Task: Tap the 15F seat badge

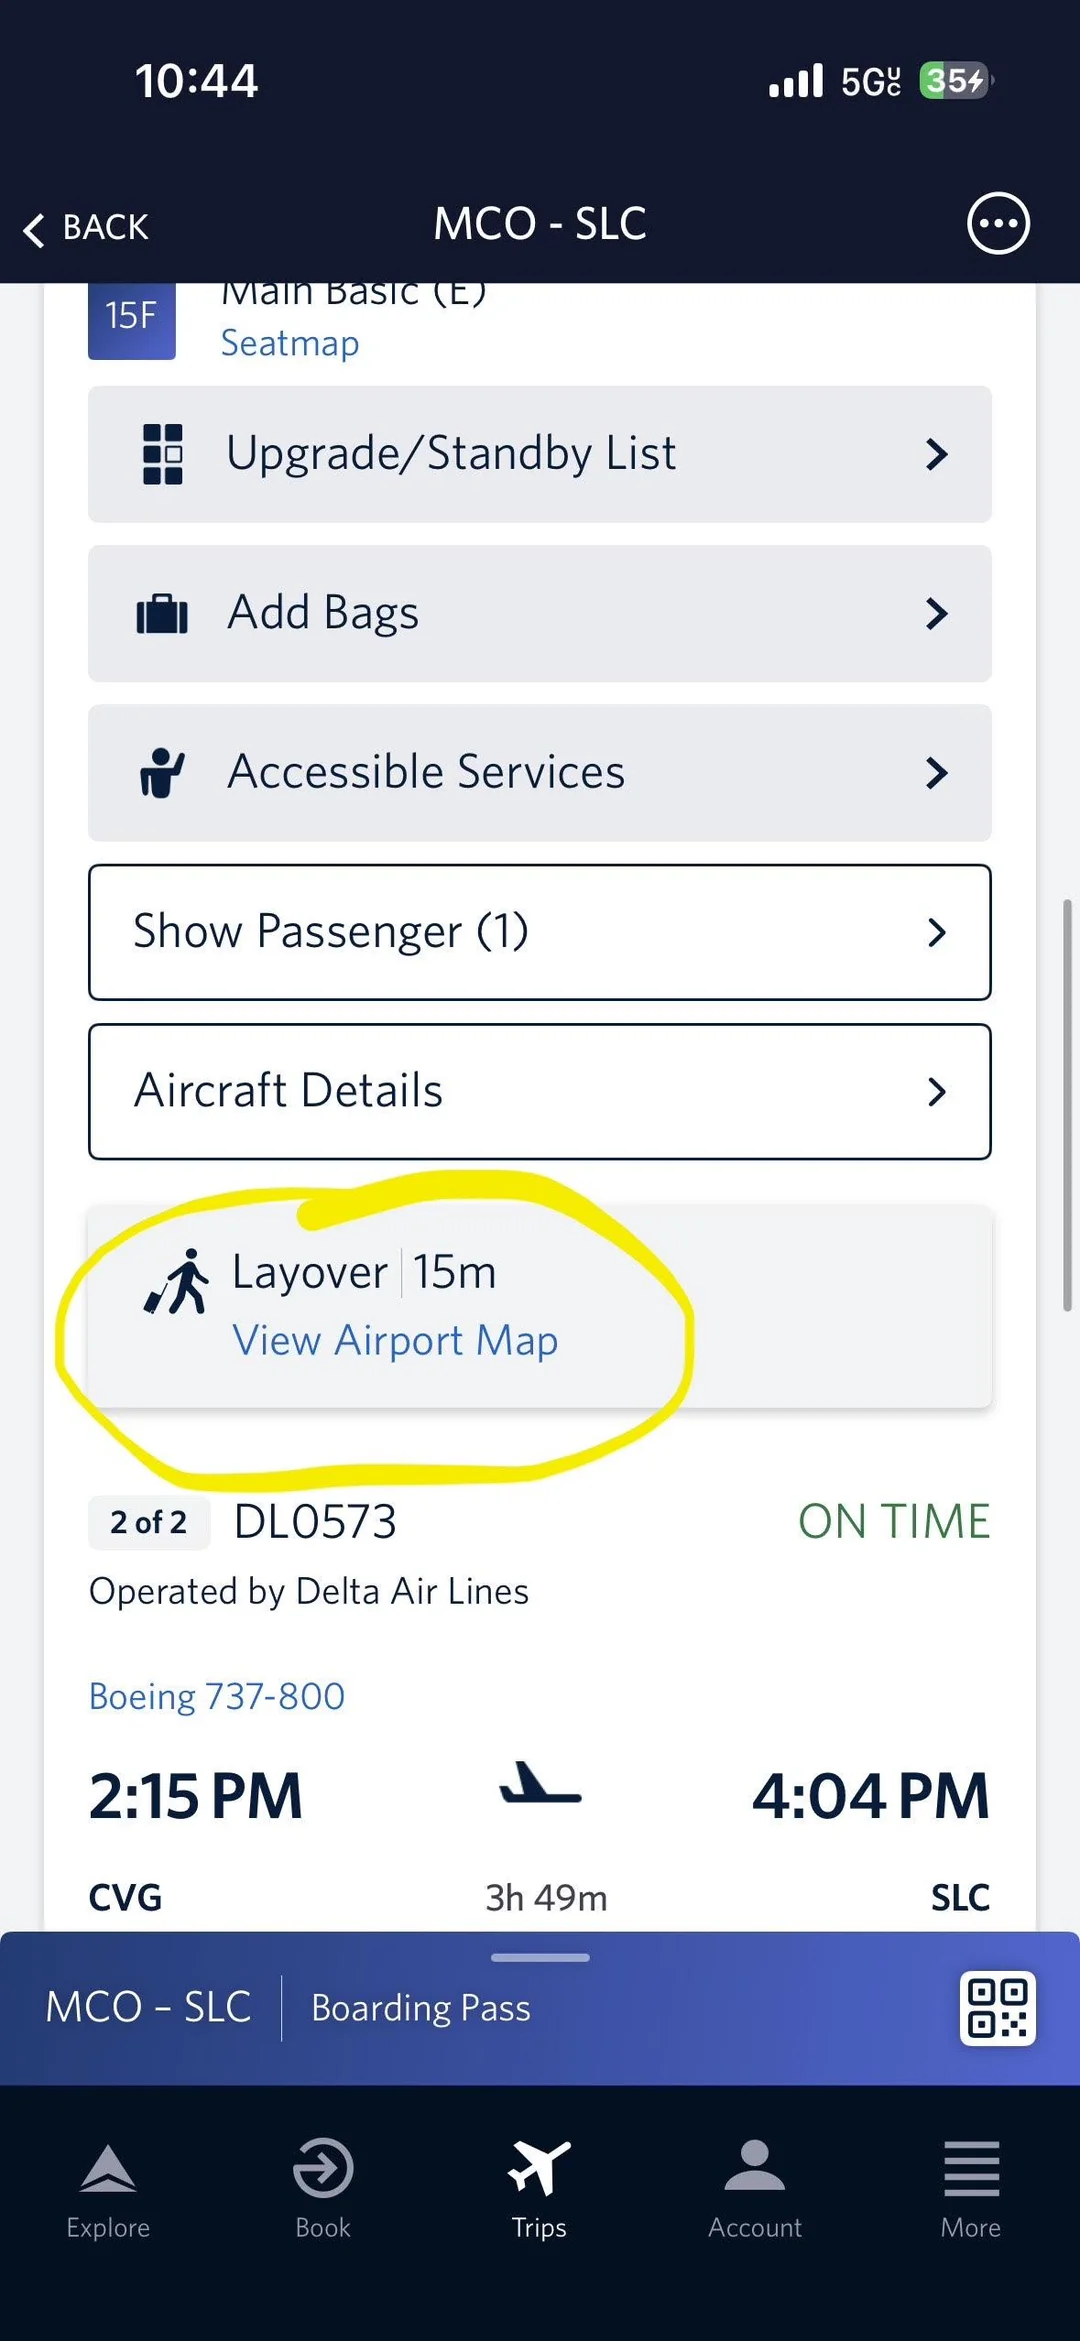Action: tap(132, 318)
